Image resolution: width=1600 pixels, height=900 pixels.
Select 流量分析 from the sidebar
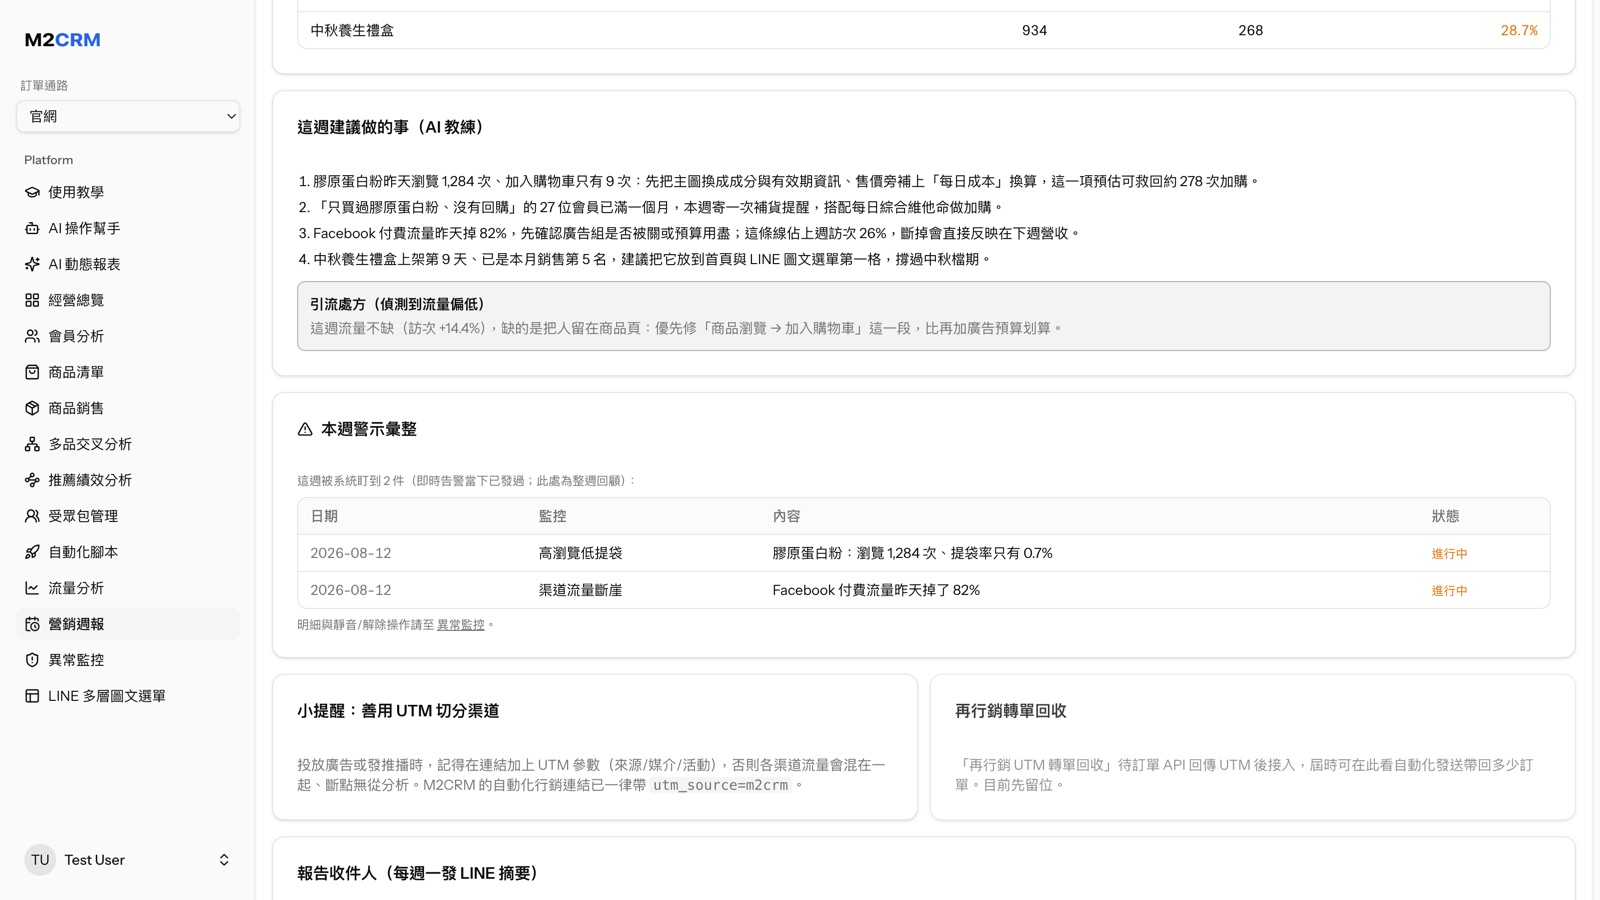pos(128,588)
